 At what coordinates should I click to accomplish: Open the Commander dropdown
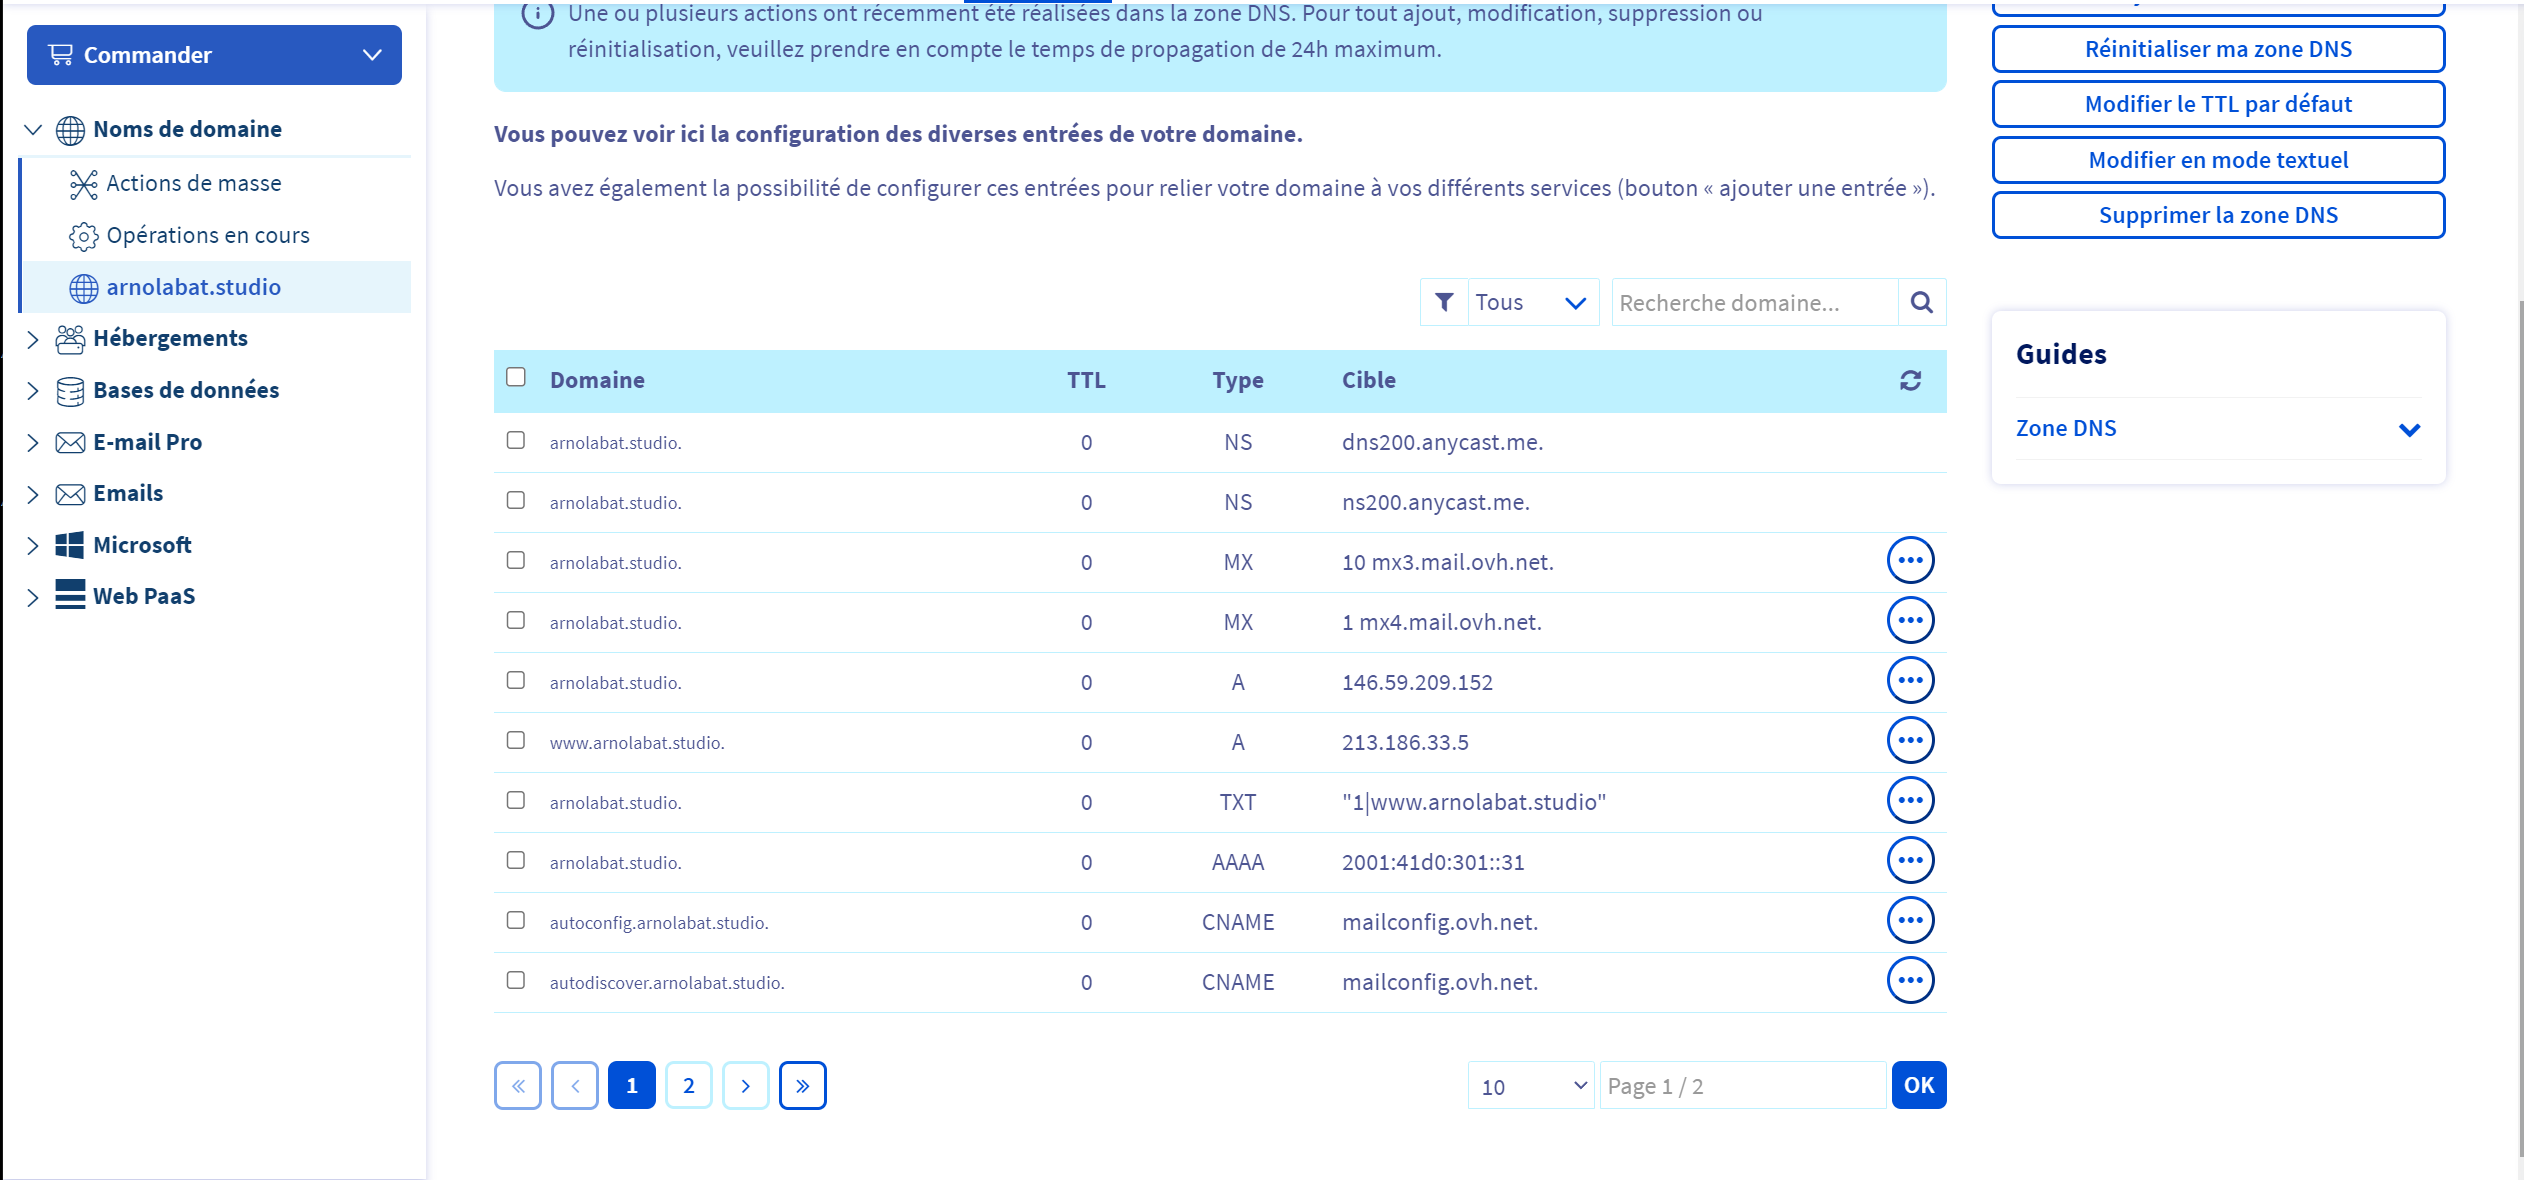click(214, 55)
